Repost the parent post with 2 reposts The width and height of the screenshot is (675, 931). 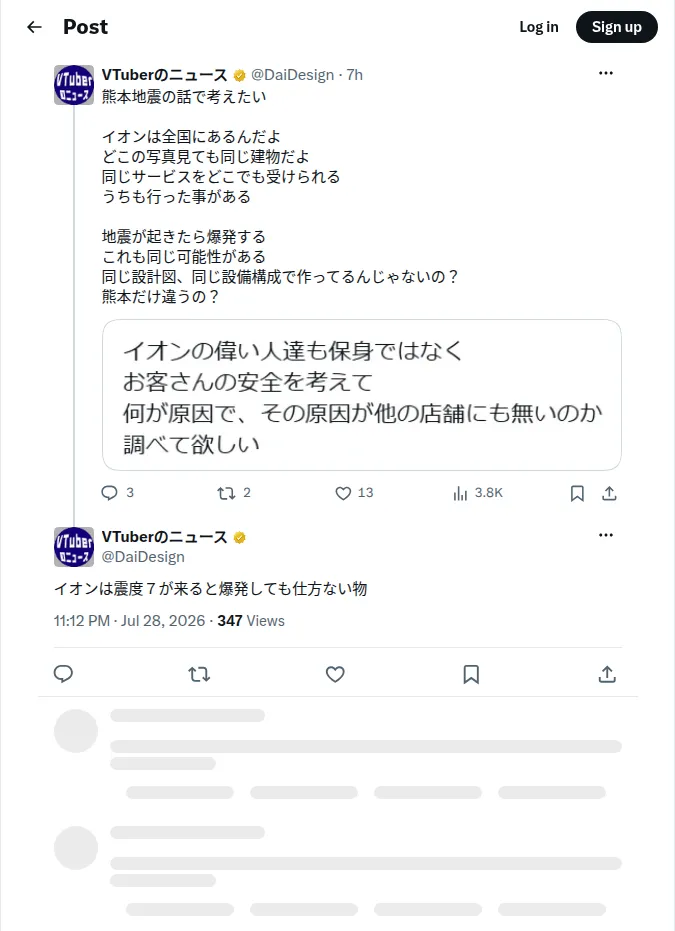point(234,493)
